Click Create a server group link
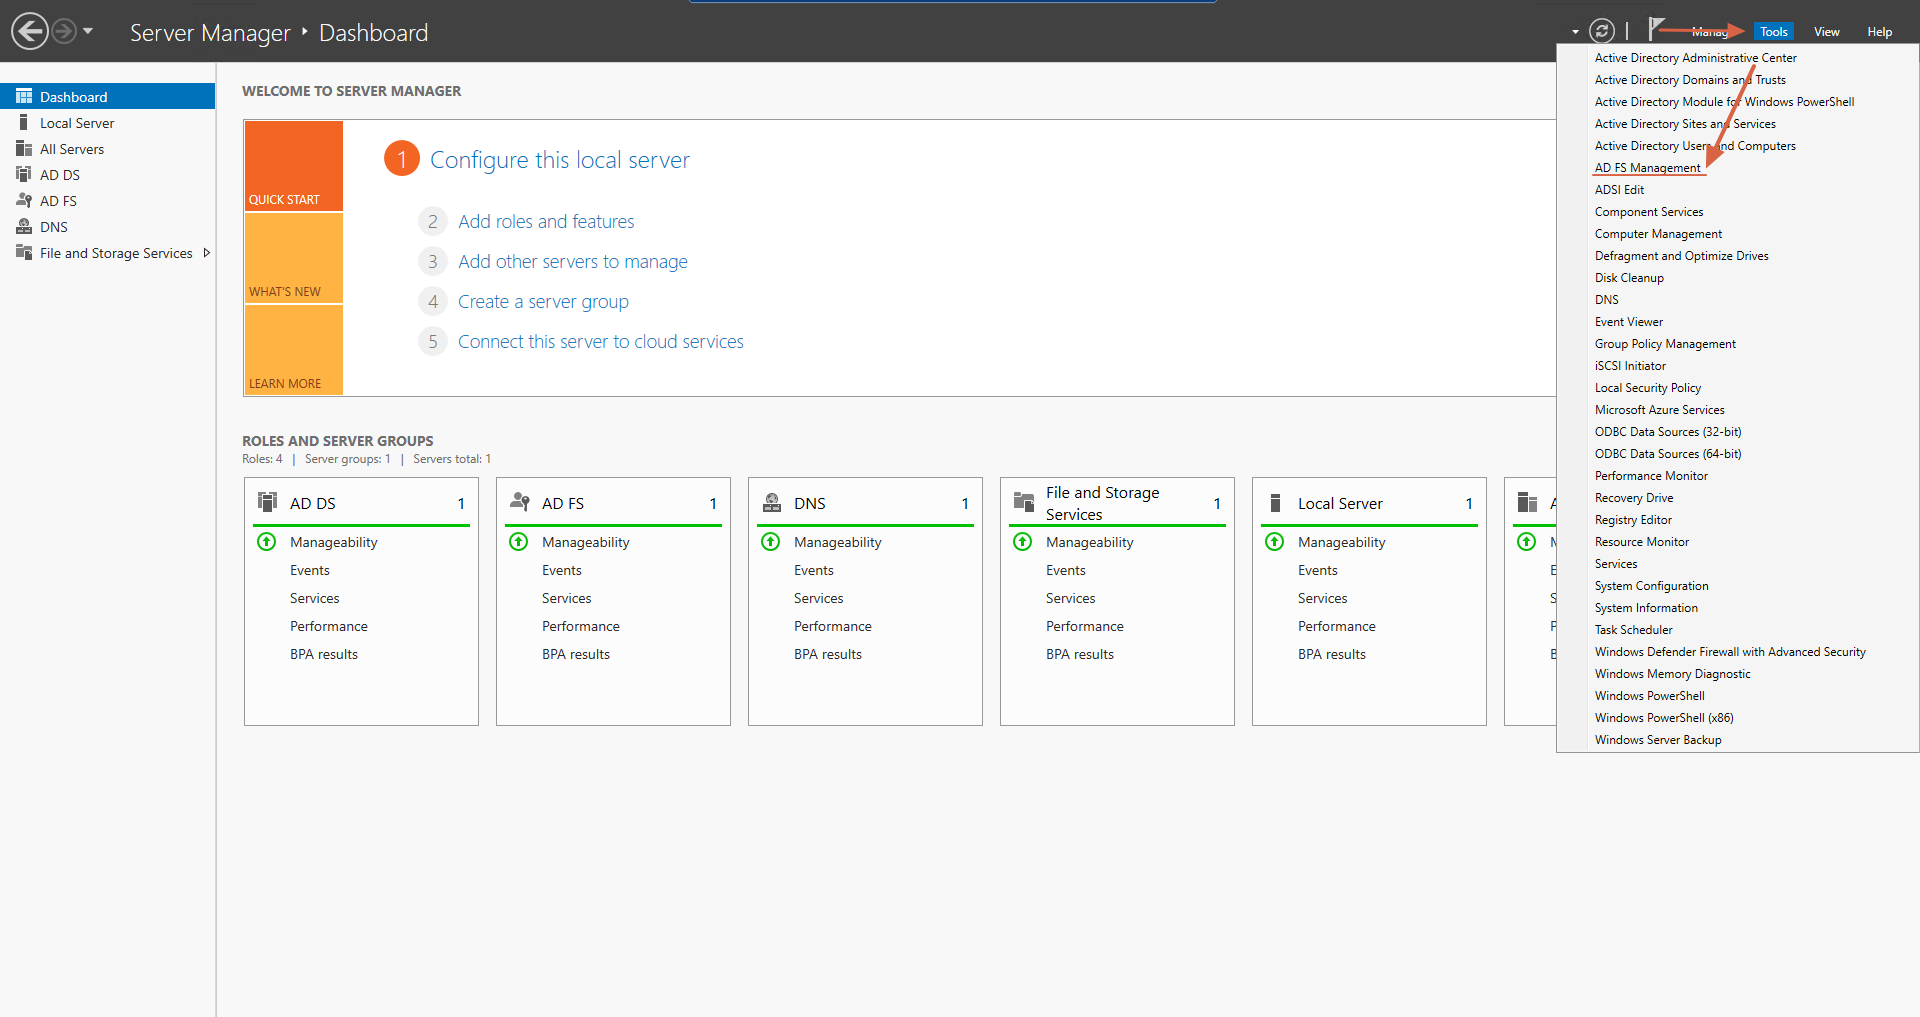Image resolution: width=1920 pixels, height=1017 pixels. click(543, 302)
